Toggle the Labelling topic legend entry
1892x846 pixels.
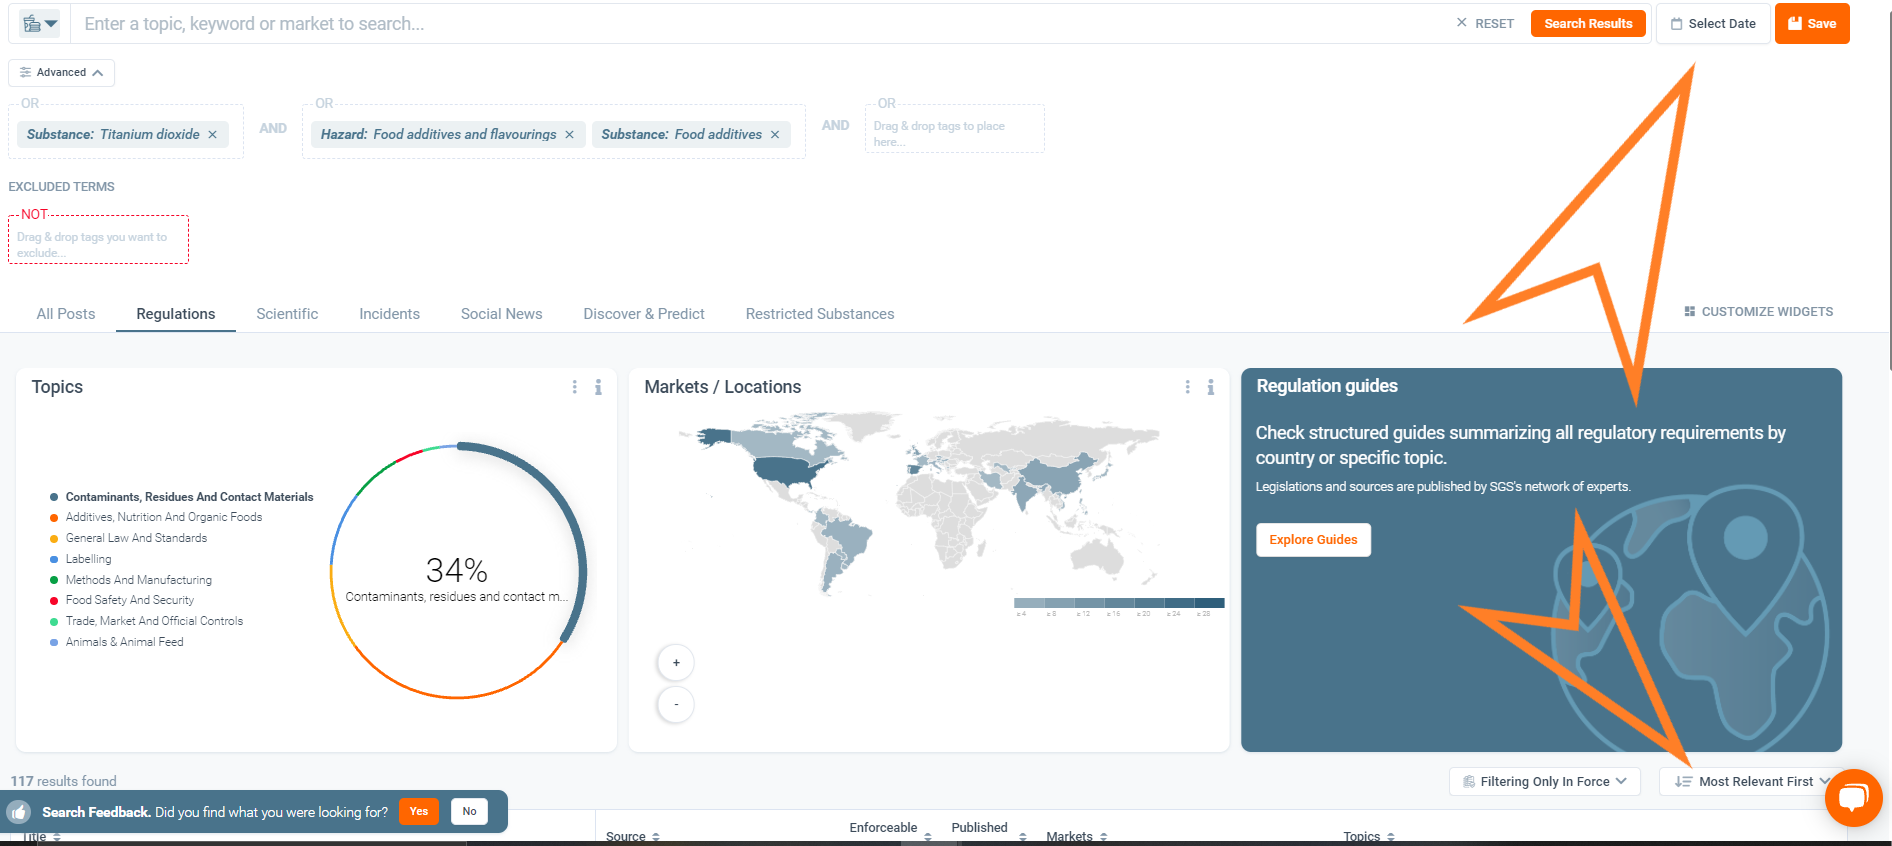click(x=88, y=559)
